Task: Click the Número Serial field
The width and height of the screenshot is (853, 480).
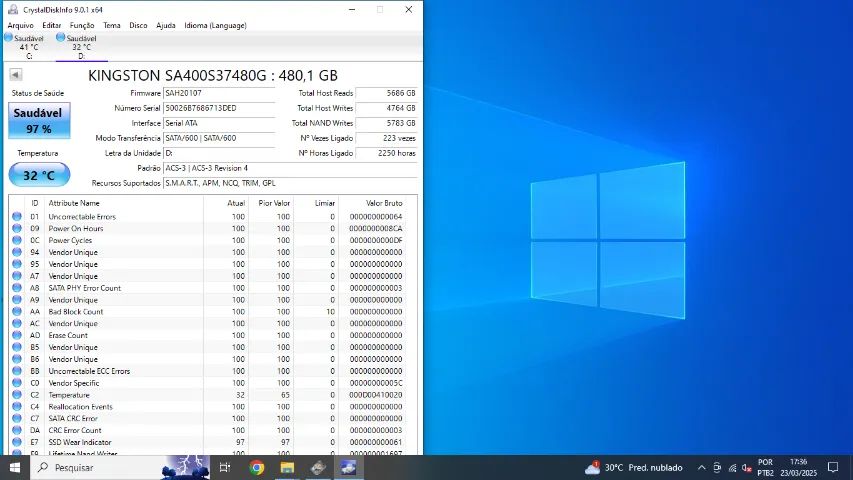Action: (x=219, y=108)
